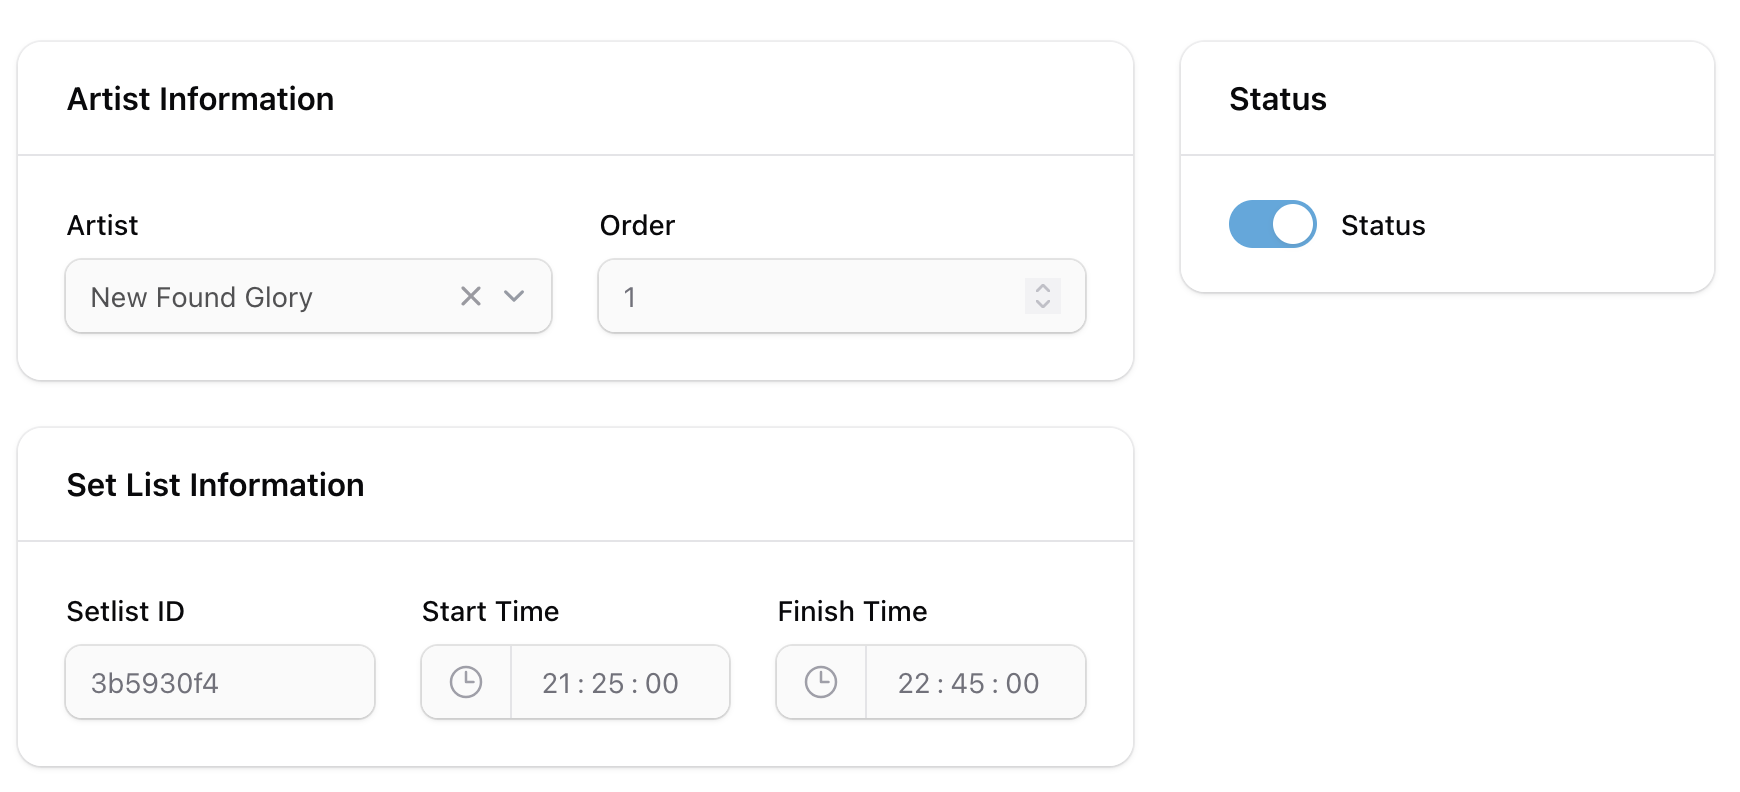Click the Artist field label
The height and width of the screenshot is (792, 1740).
point(102,226)
